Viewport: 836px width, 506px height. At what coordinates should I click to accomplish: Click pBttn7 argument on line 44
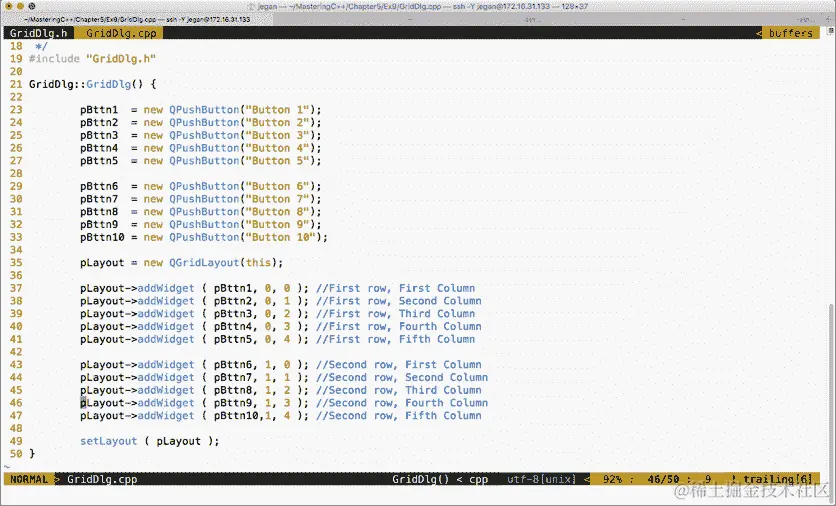(232, 378)
